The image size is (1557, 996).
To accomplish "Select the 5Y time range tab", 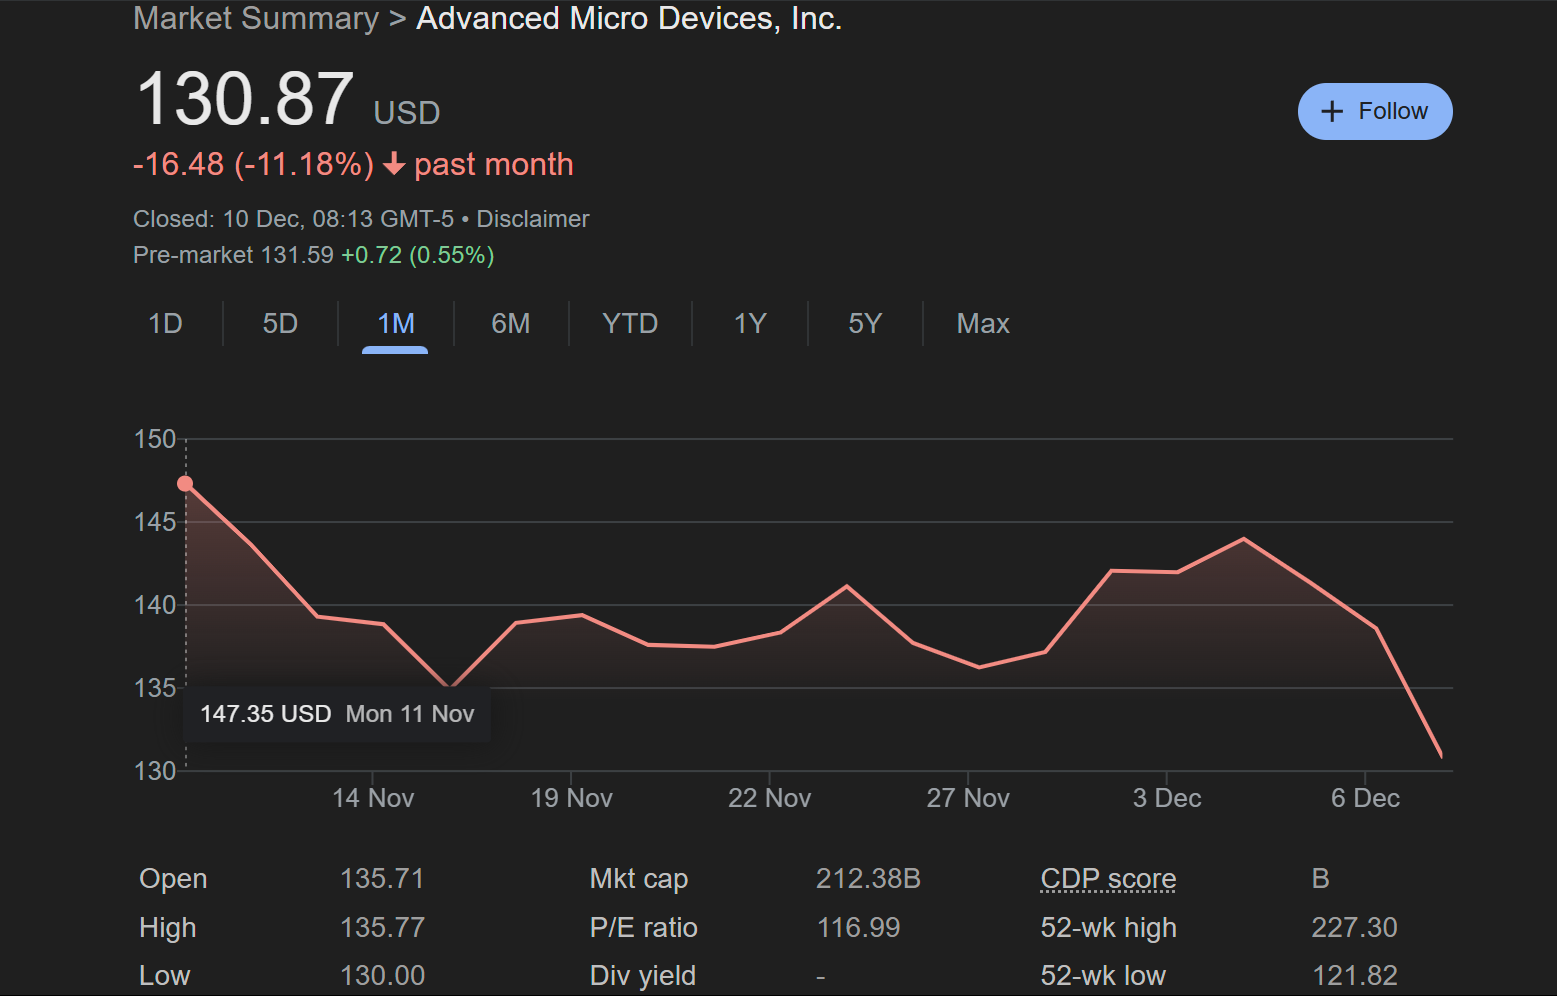I will [x=864, y=324].
